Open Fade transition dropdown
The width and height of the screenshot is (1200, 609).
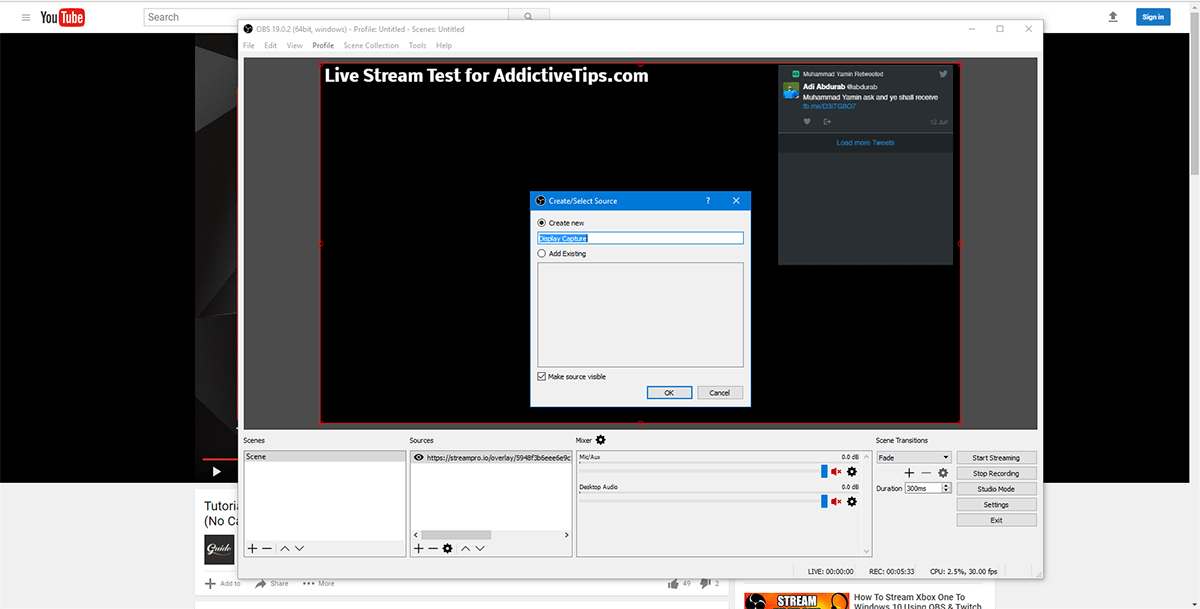tap(913, 457)
